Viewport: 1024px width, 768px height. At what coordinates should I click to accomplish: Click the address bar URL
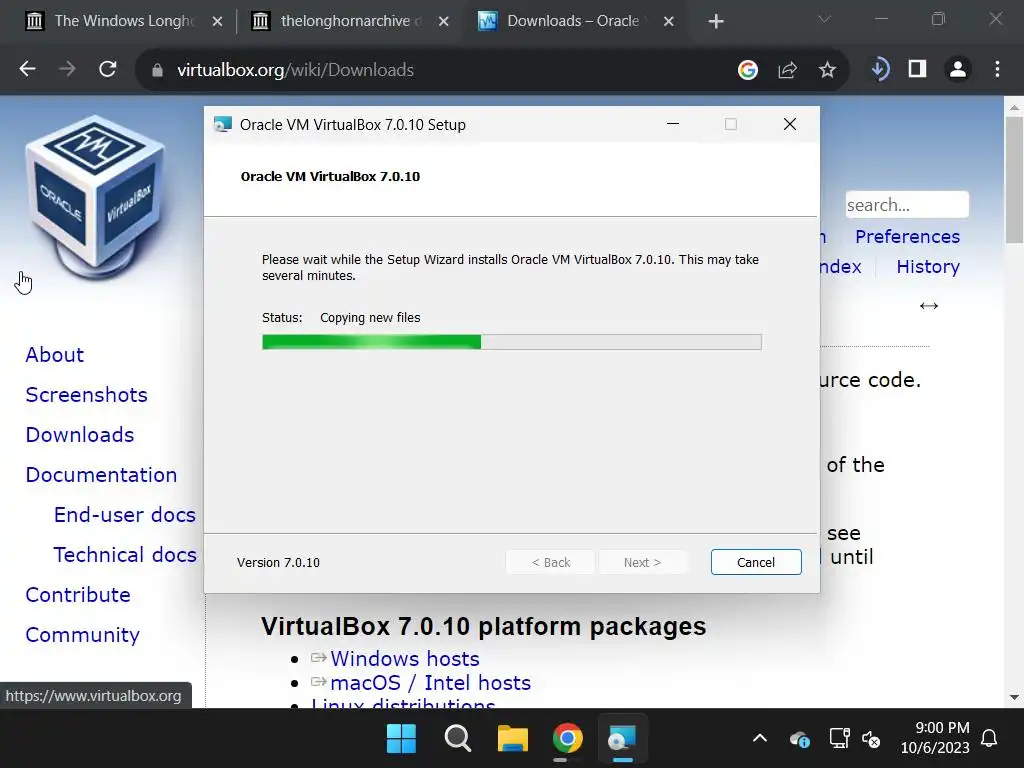coord(295,70)
